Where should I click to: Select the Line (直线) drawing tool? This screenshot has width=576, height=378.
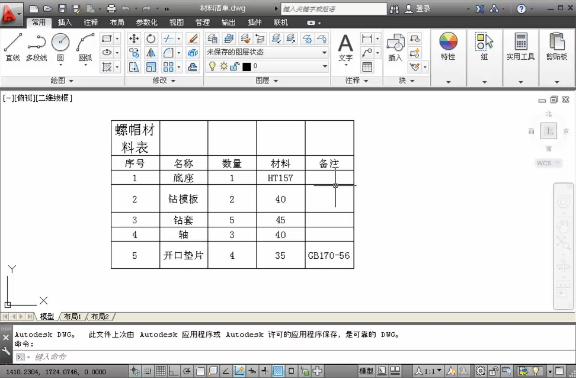pyautogui.click(x=13, y=47)
